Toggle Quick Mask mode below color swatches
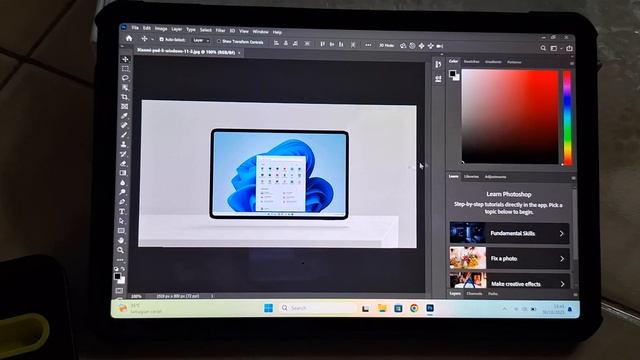 (119, 291)
